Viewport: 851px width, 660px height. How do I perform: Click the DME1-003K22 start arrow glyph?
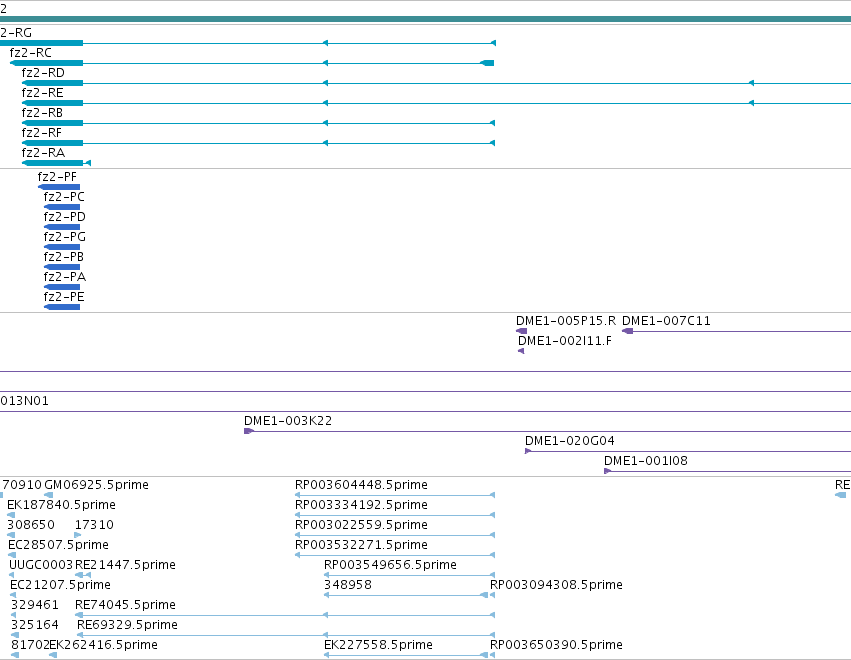pyautogui.click(x=249, y=431)
